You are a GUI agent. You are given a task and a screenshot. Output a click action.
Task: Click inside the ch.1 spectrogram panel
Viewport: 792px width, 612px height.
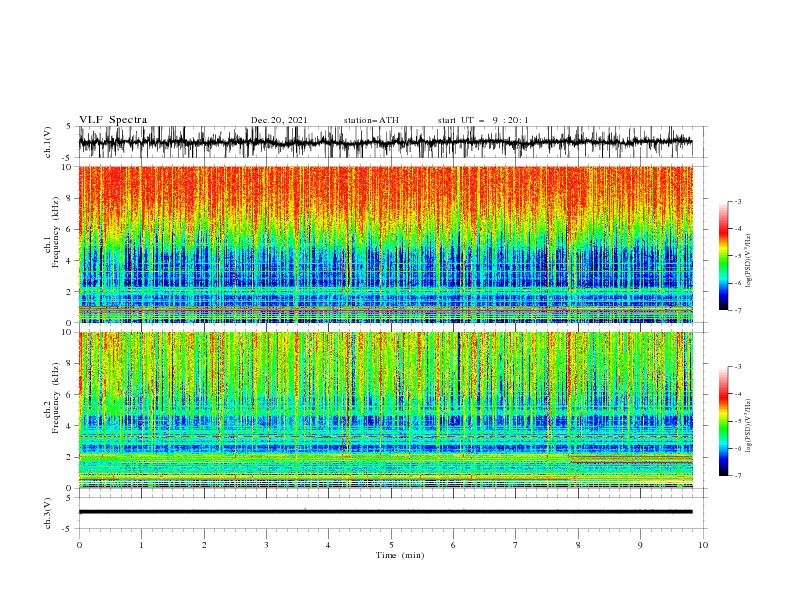385,244
